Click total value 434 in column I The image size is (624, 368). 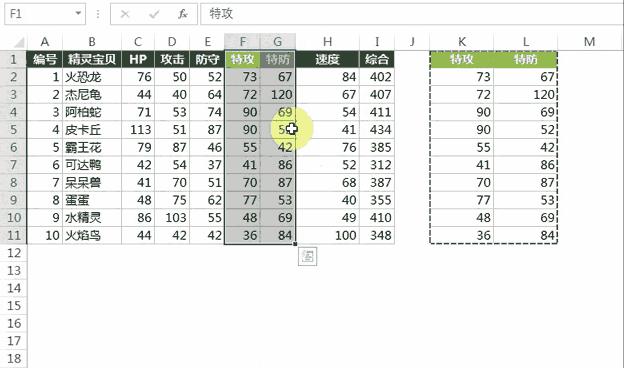click(x=377, y=130)
